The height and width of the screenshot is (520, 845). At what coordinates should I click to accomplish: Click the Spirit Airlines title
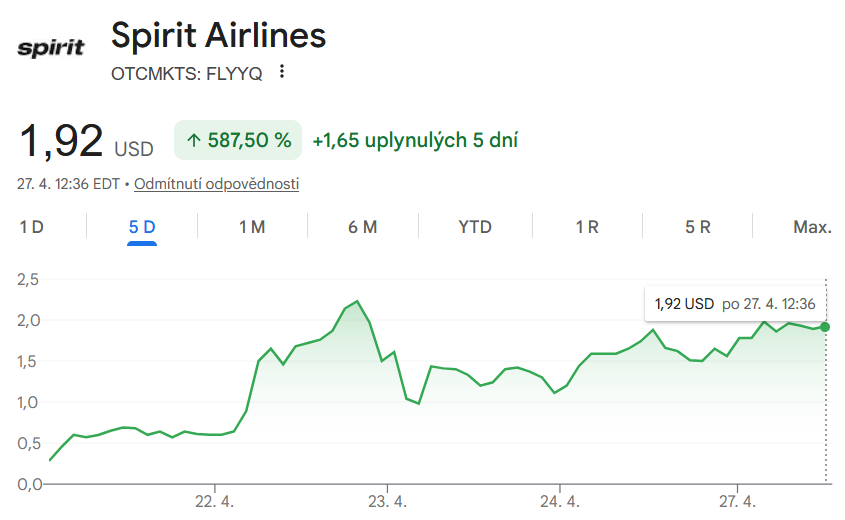[x=219, y=35]
